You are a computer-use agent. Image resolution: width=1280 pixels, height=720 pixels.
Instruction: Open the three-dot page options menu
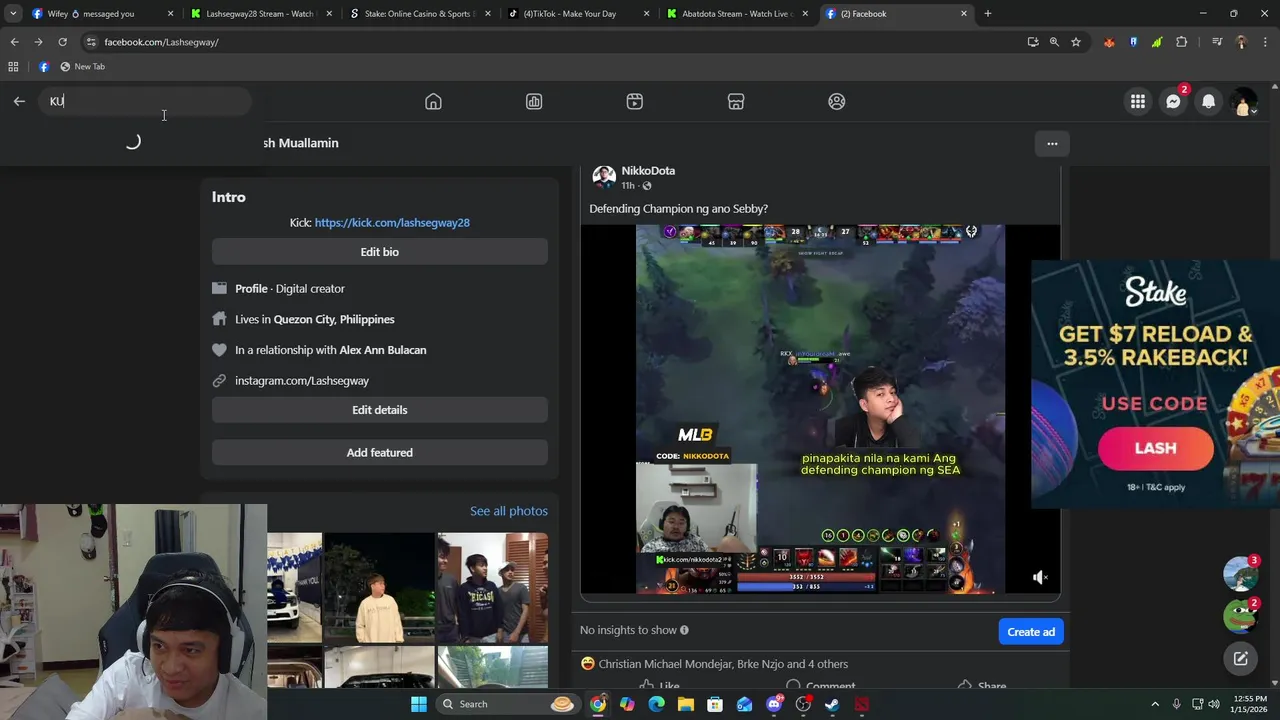click(x=1052, y=143)
